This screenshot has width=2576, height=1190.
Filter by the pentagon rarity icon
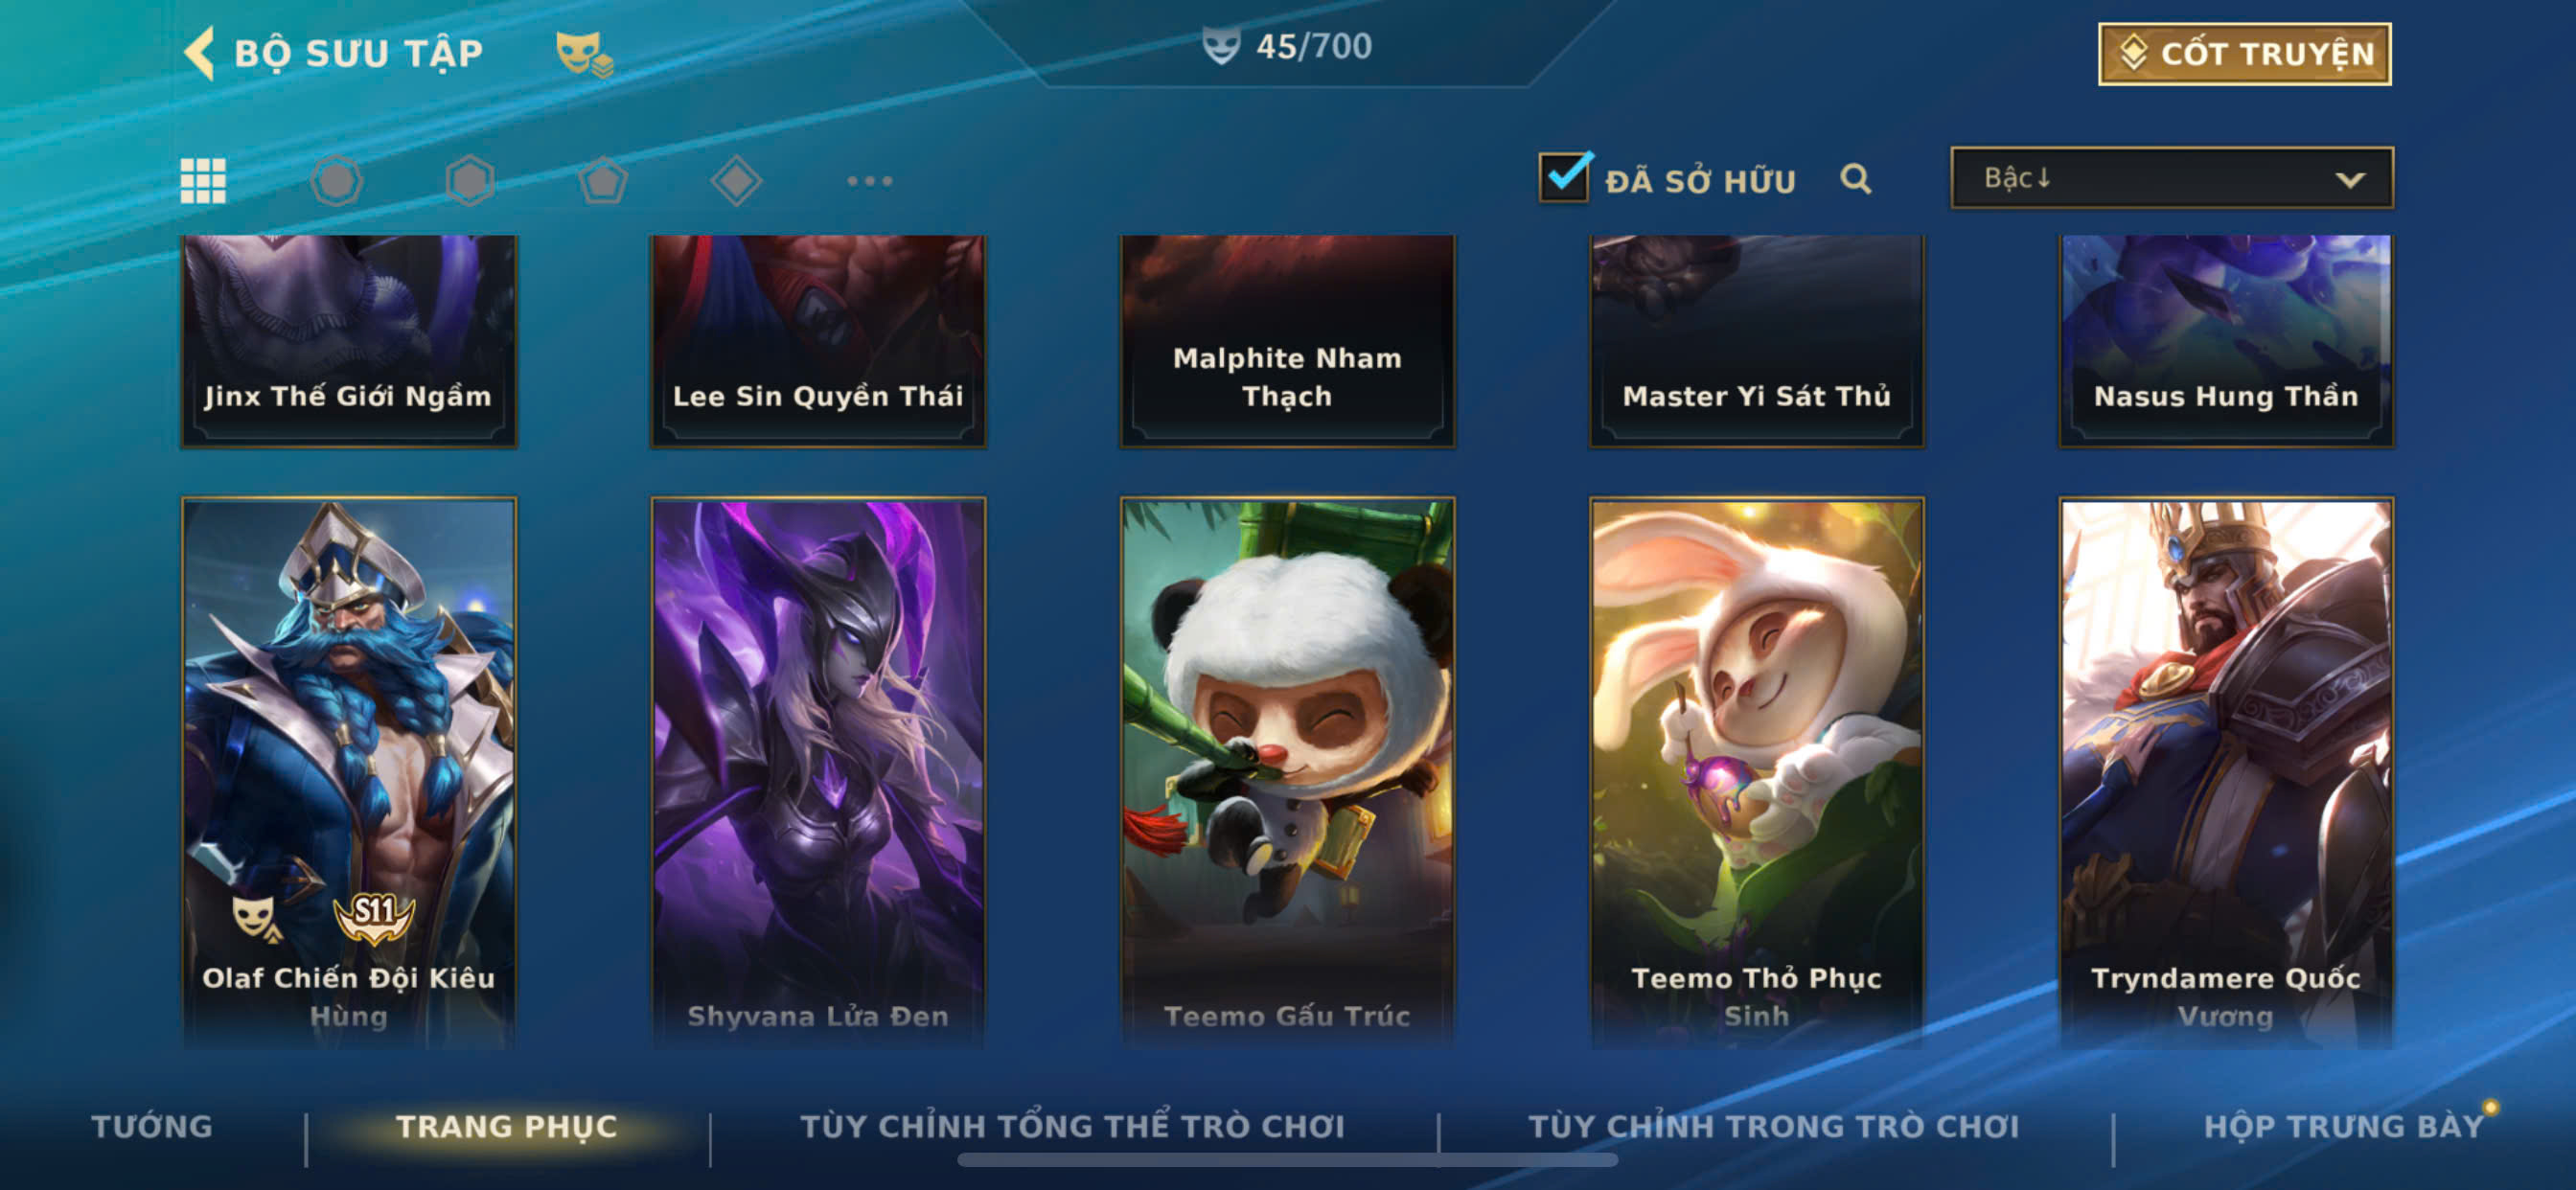603,181
